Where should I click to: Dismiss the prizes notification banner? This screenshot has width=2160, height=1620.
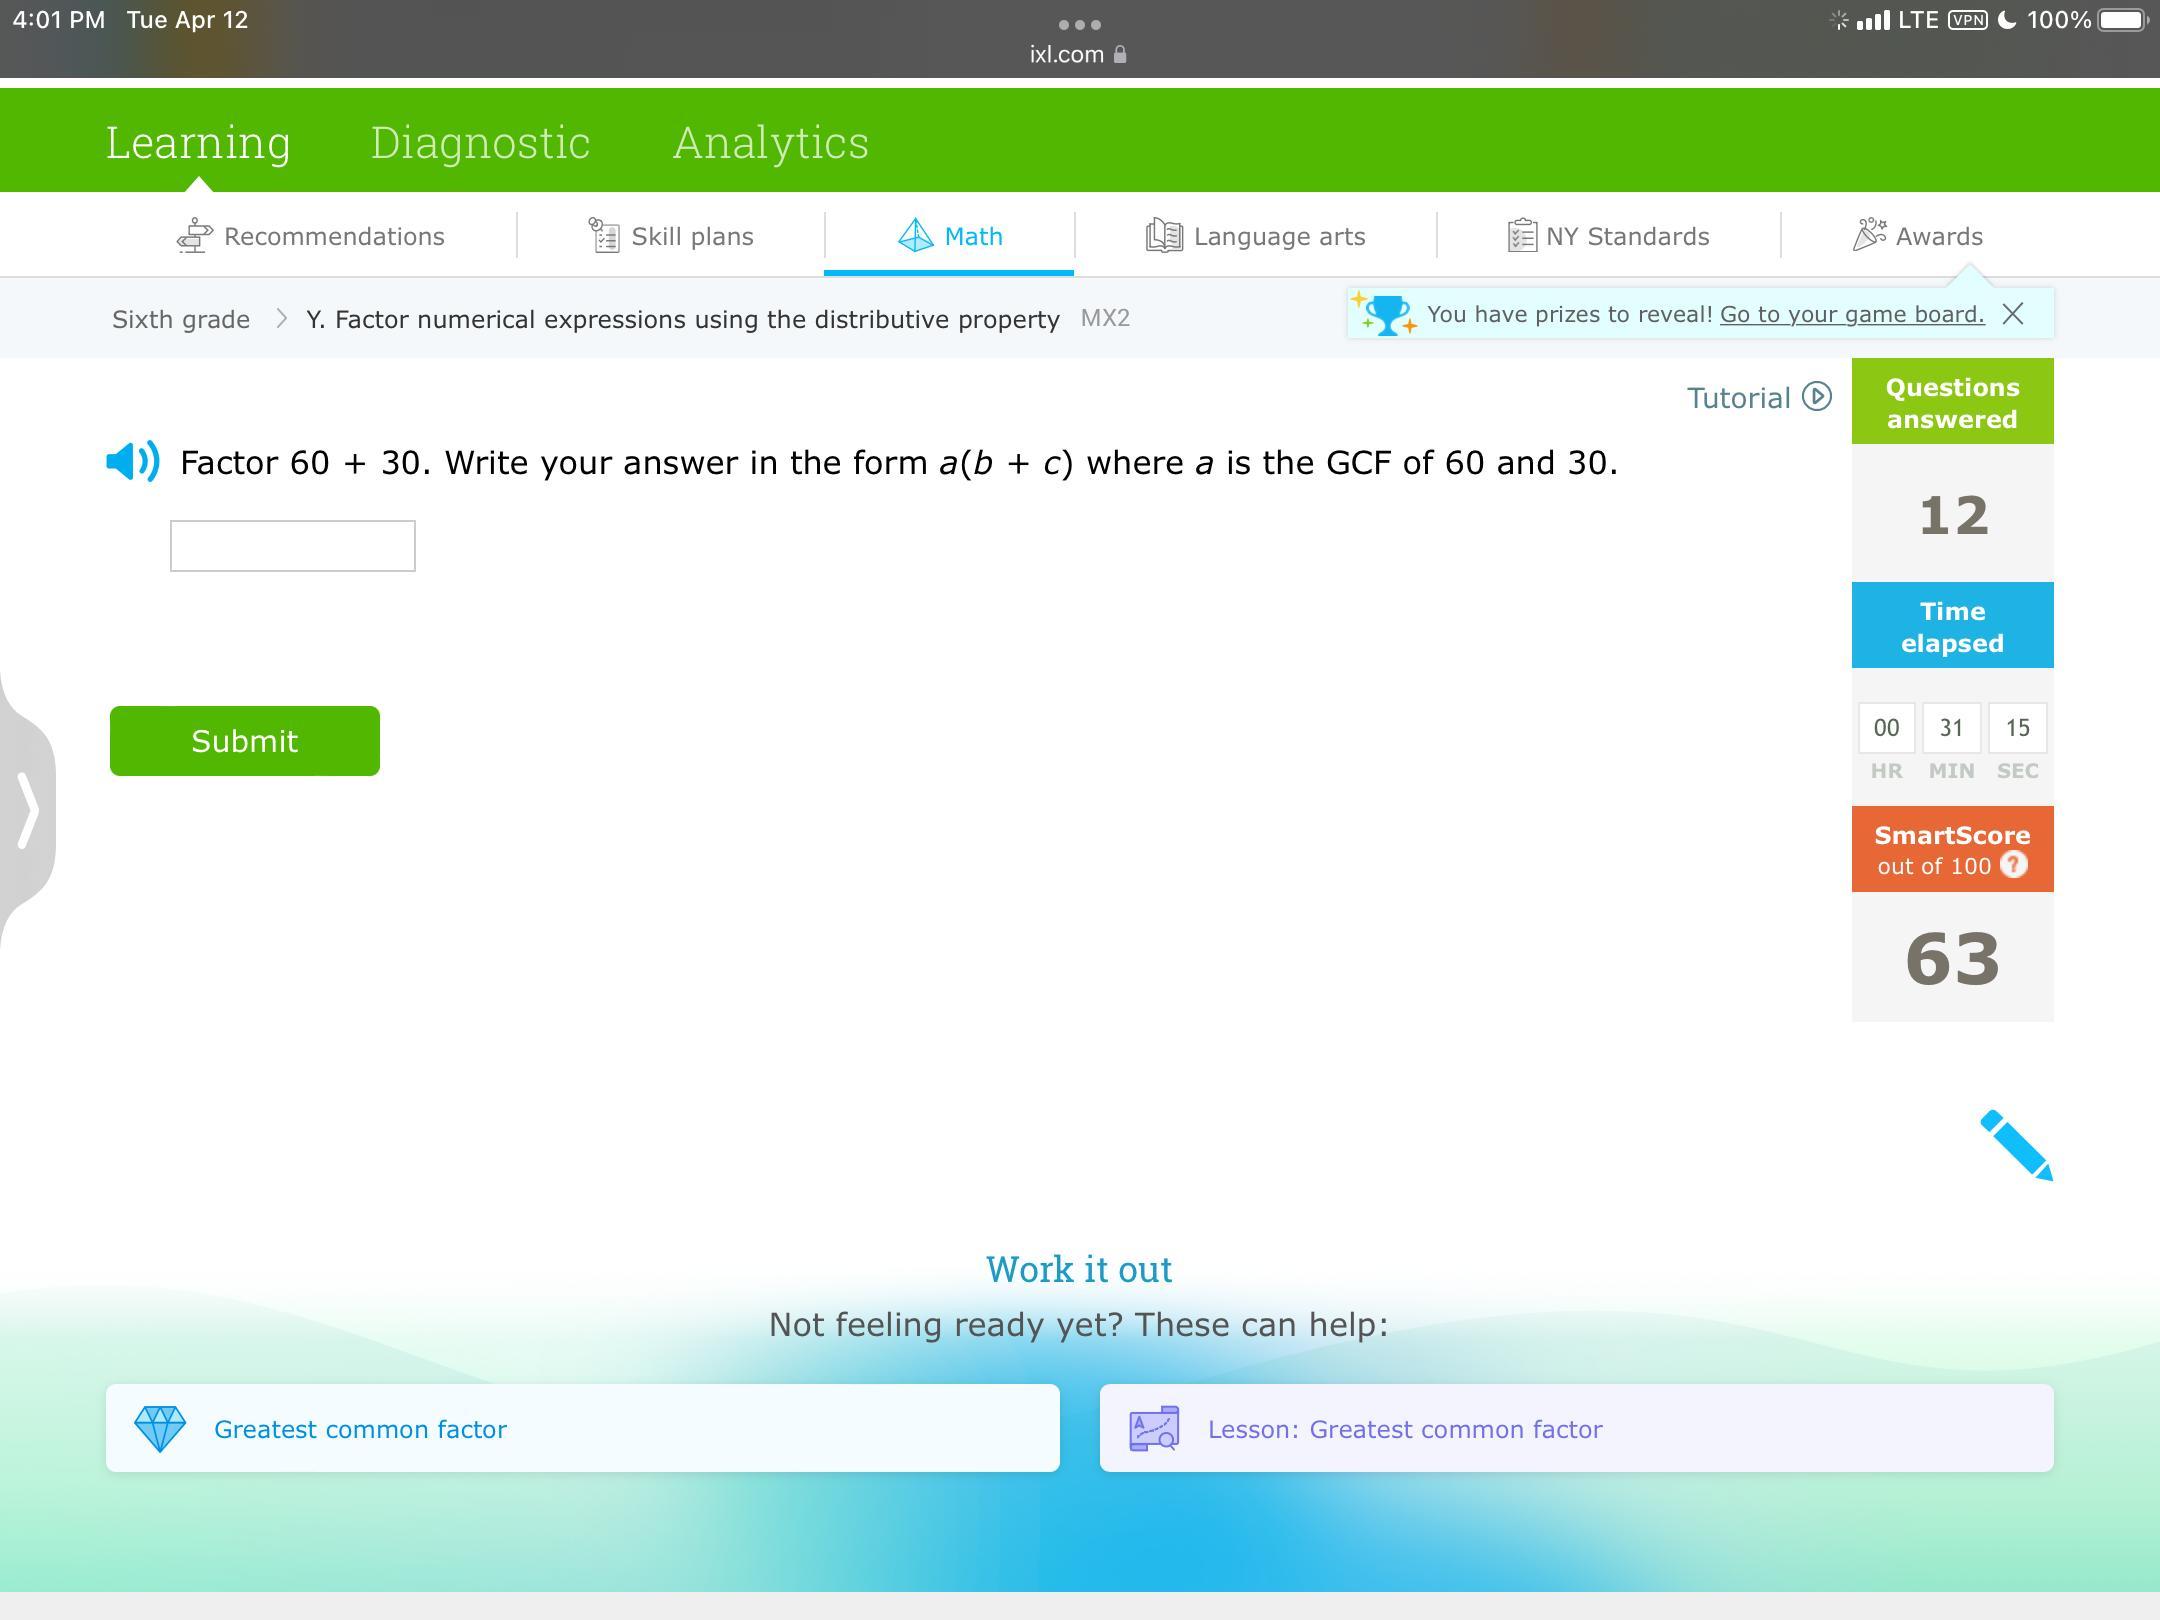tap(2013, 315)
